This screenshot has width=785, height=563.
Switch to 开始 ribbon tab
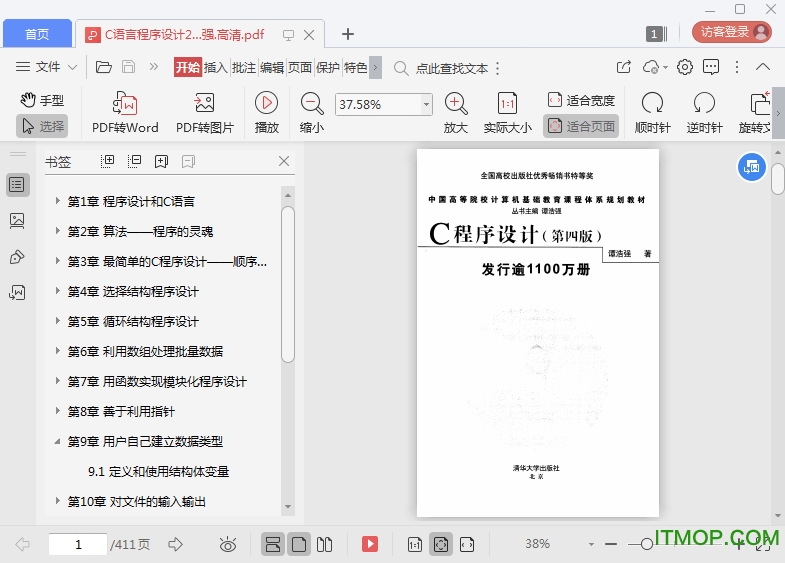pyautogui.click(x=187, y=67)
